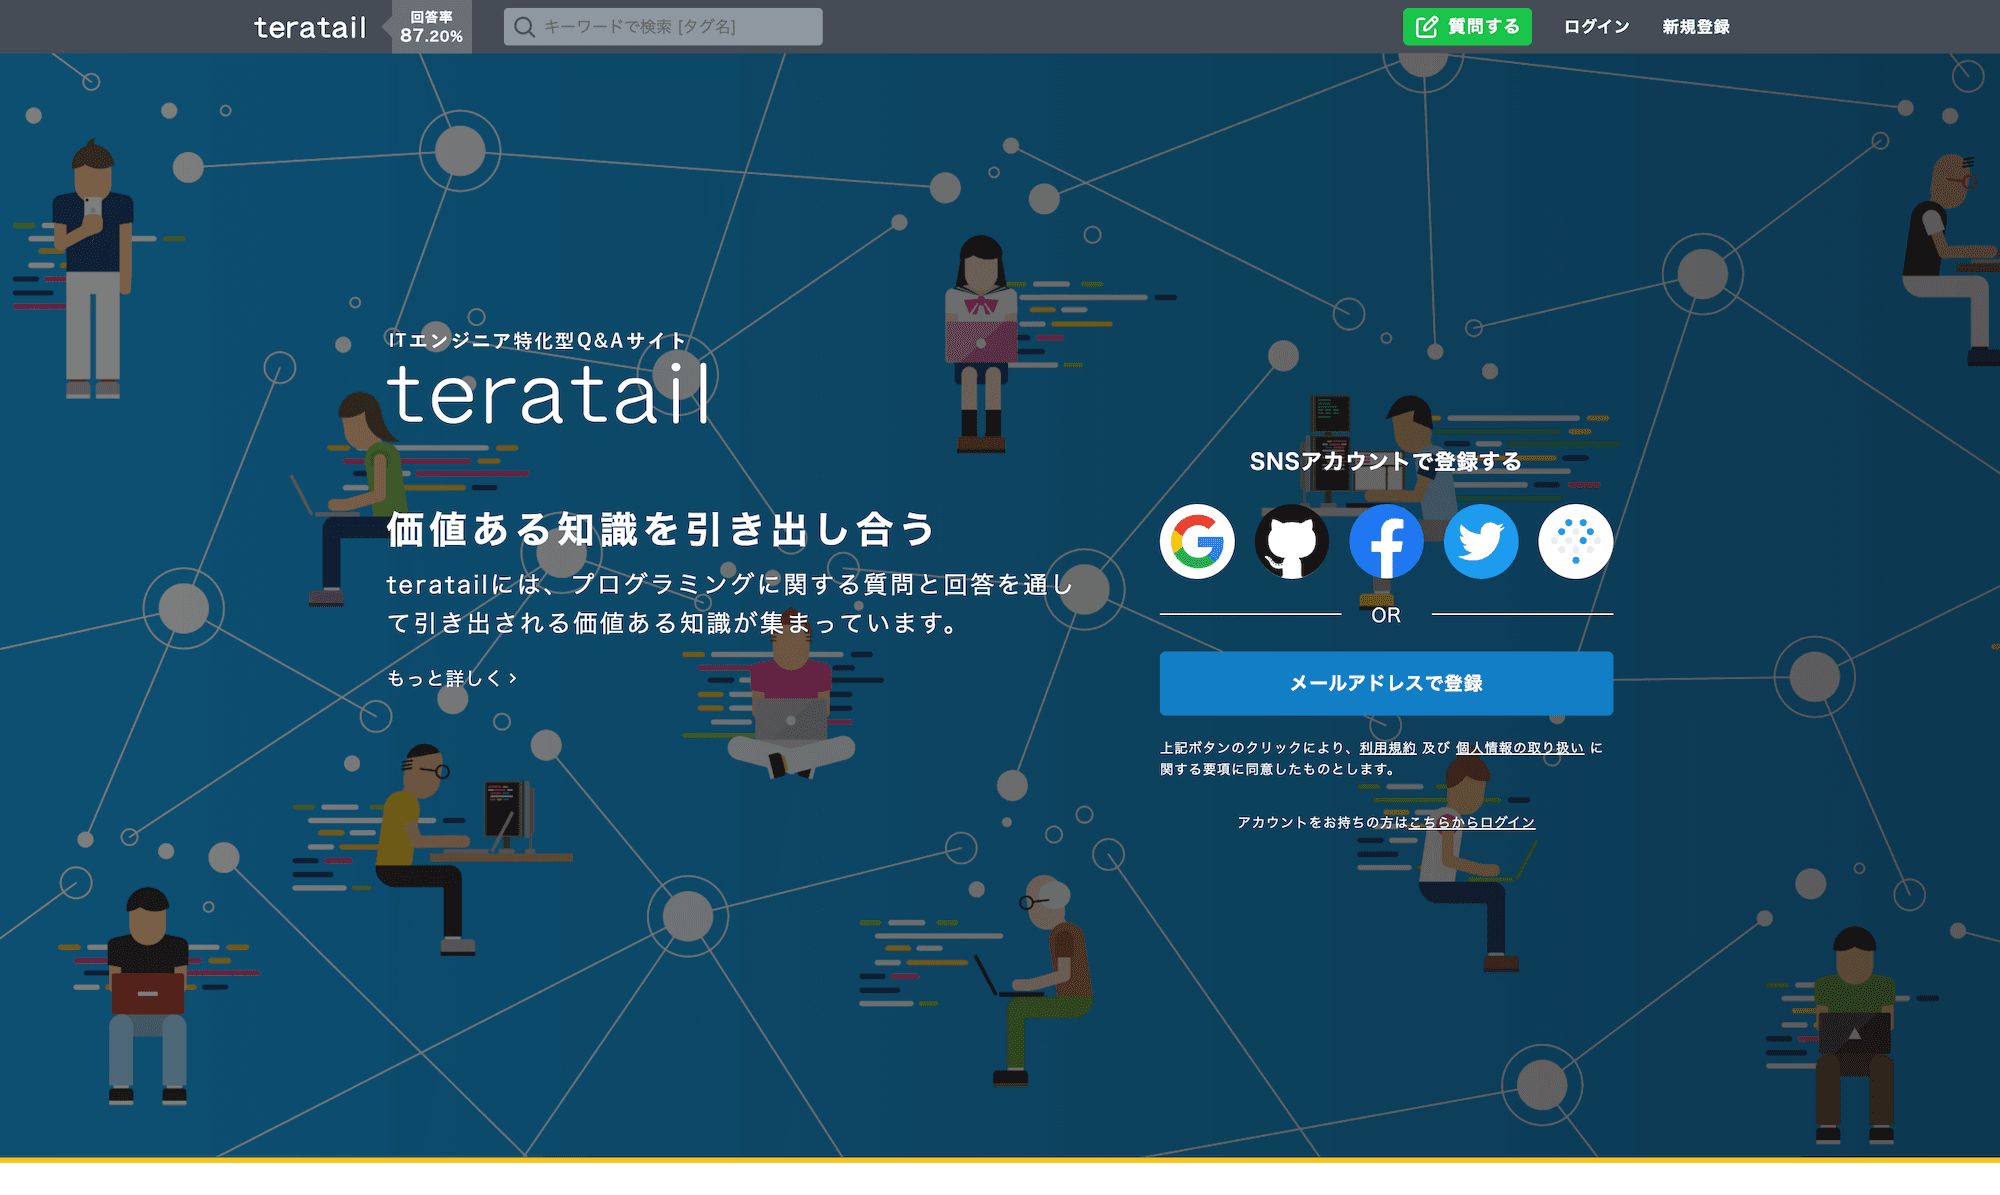Sign up with the GitHub icon
Image resolution: width=2000 pixels, height=1195 pixels.
pos(1292,542)
